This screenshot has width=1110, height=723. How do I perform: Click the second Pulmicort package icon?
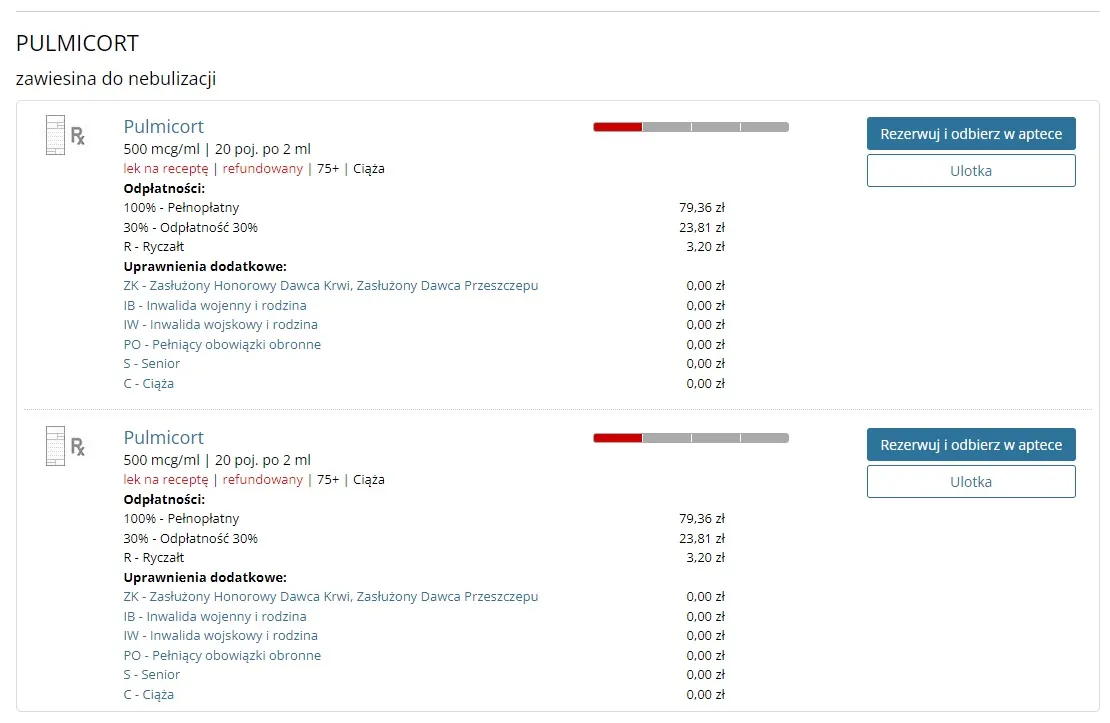[54, 446]
